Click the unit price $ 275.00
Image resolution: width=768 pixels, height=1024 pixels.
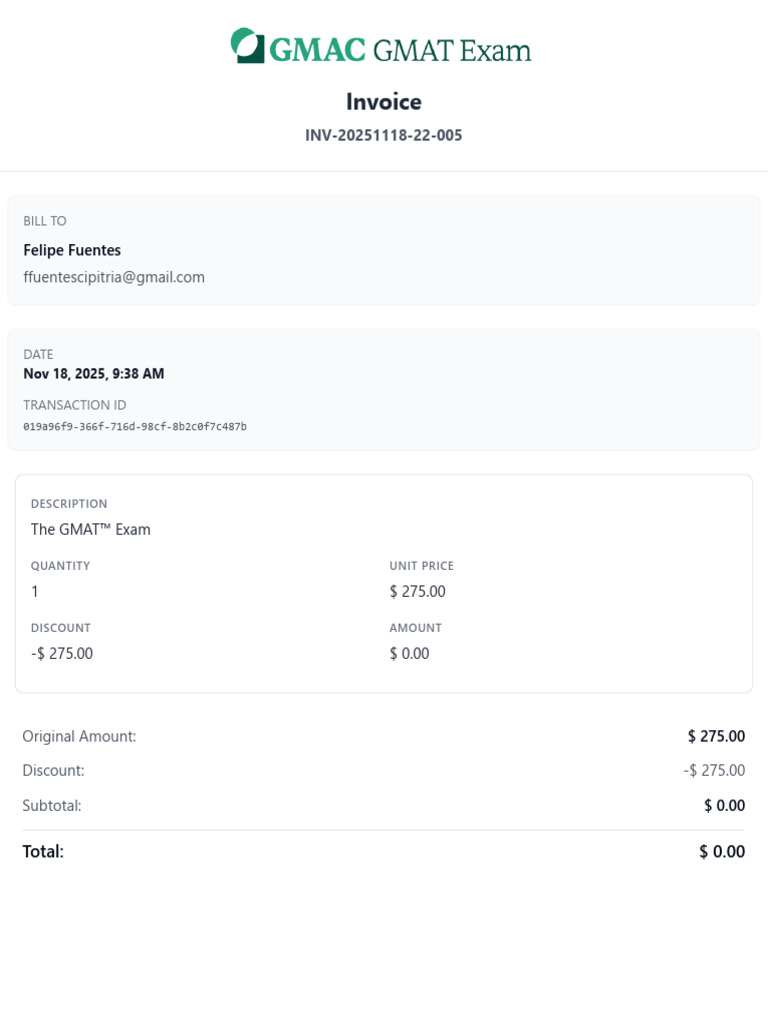[418, 592]
